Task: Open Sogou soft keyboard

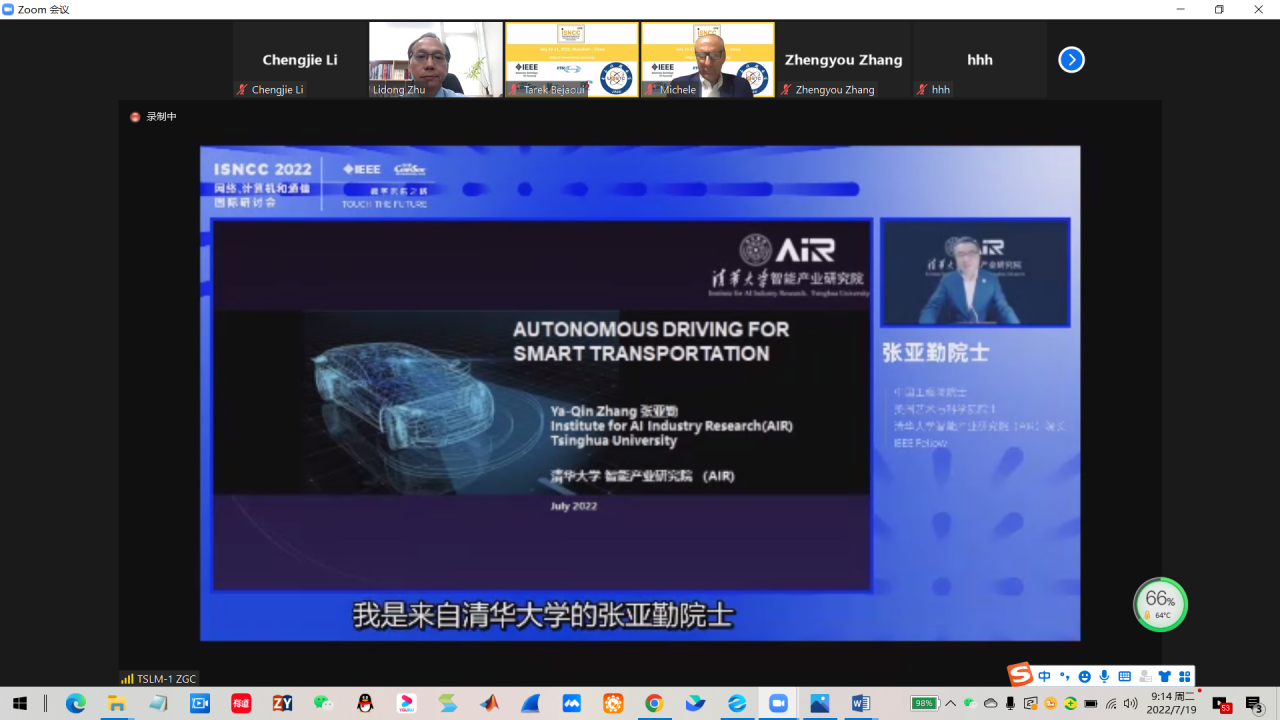Action: pyautogui.click(x=1124, y=677)
